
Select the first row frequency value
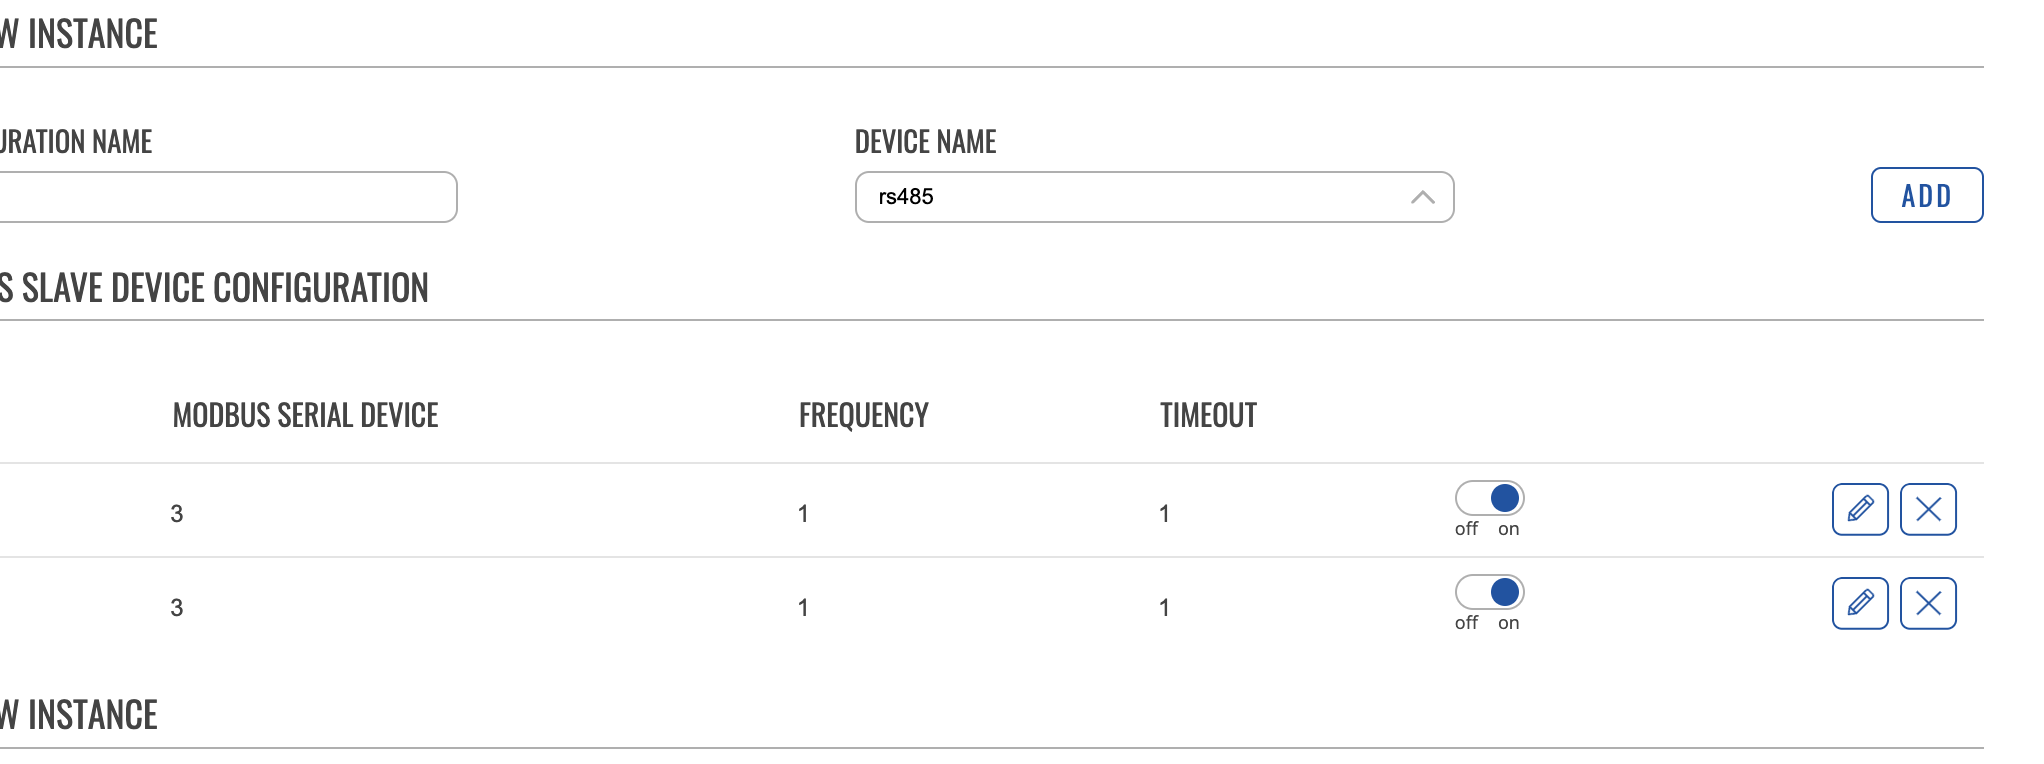pos(803,514)
